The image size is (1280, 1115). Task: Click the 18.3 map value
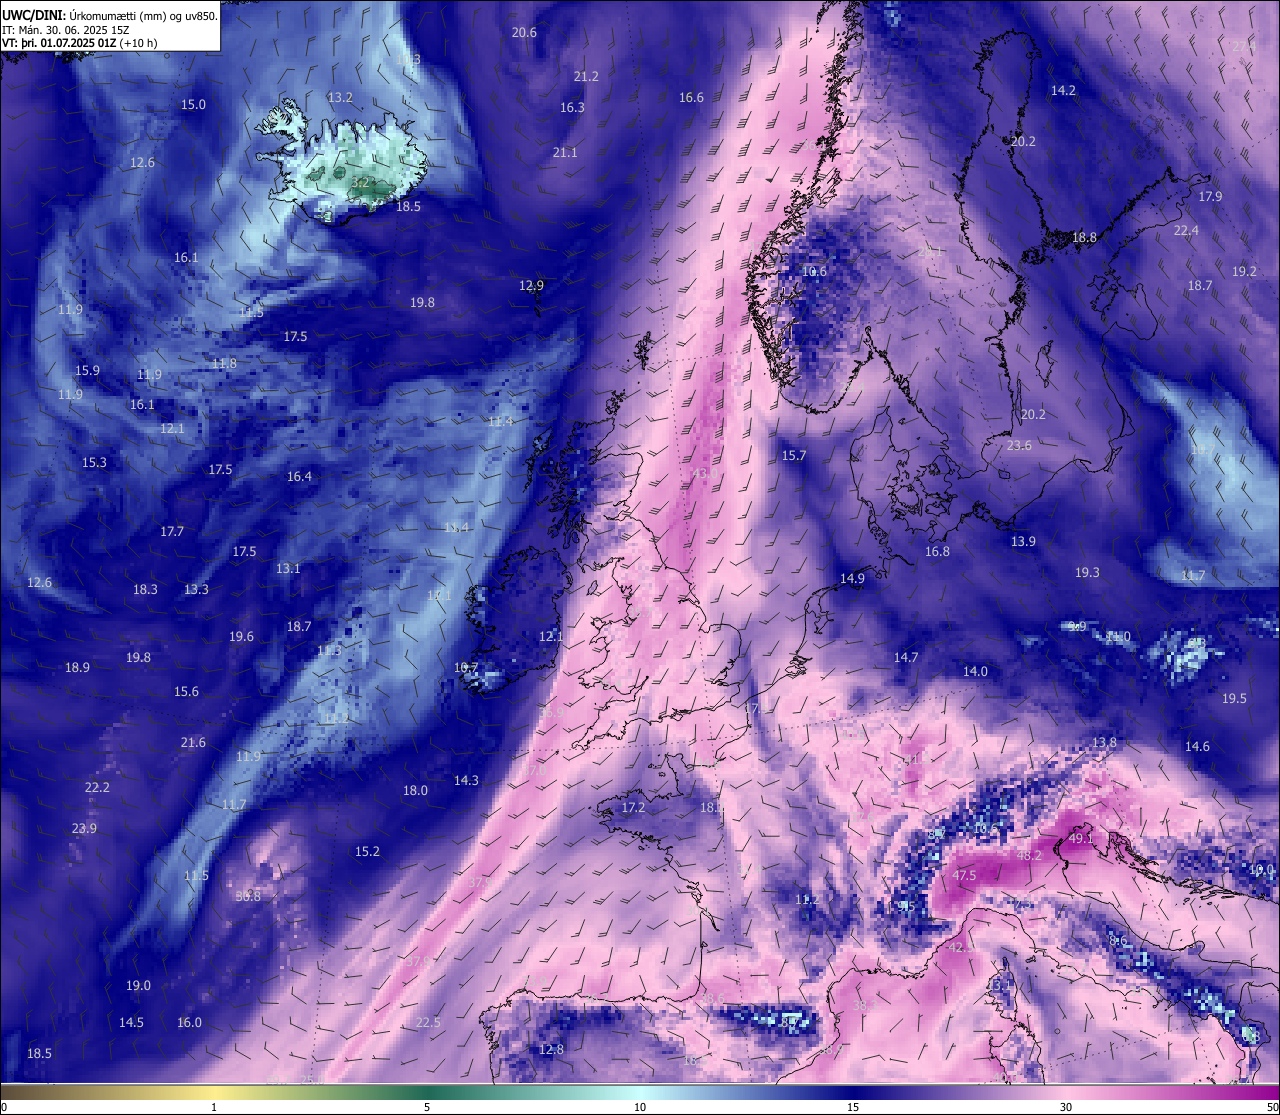(x=145, y=590)
